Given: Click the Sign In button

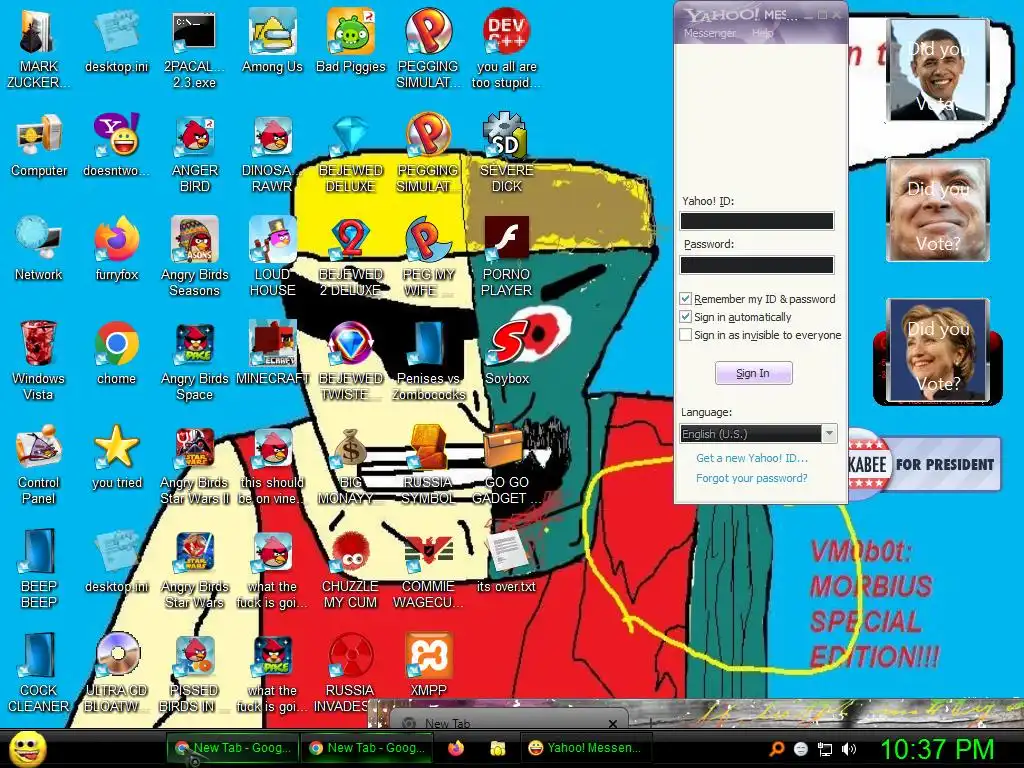Looking at the screenshot, I should [x=753, y=373].
